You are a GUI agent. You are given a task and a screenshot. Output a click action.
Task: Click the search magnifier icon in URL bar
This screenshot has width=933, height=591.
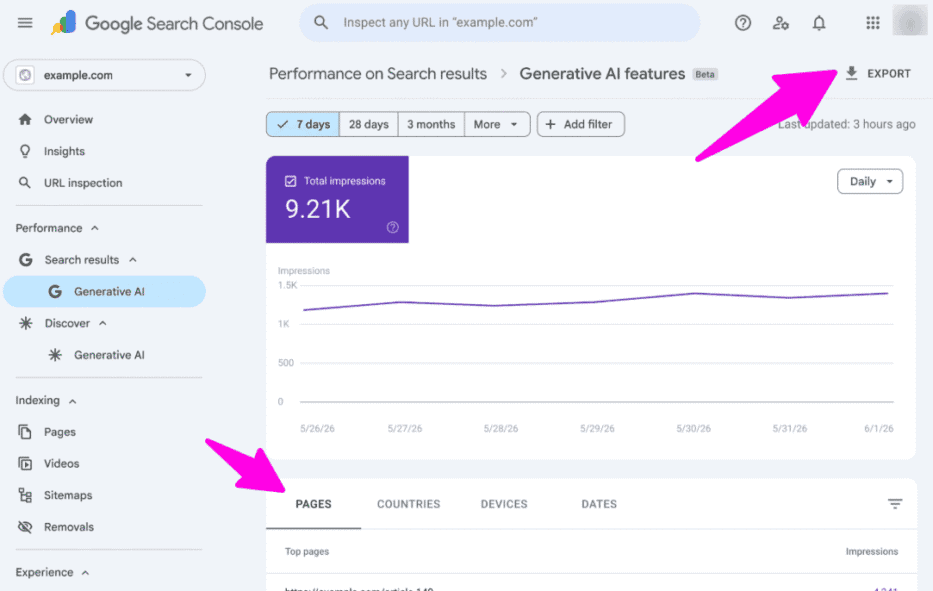321,23
